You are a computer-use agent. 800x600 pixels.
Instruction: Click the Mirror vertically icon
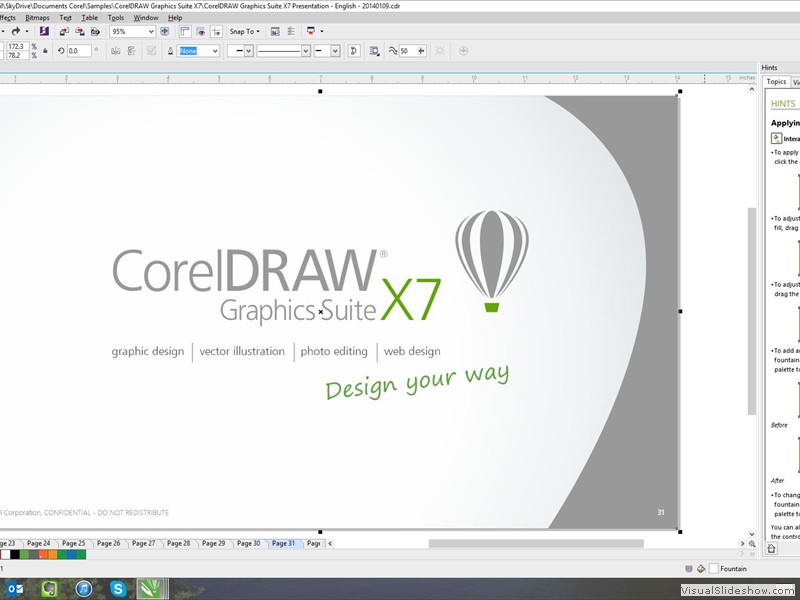point(131,51)
